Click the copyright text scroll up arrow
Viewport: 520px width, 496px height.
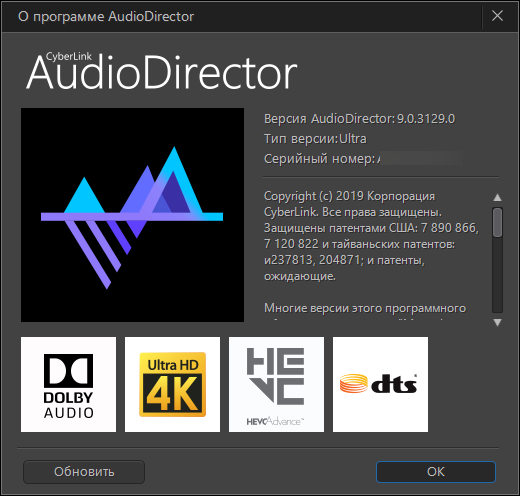[497, 197]
